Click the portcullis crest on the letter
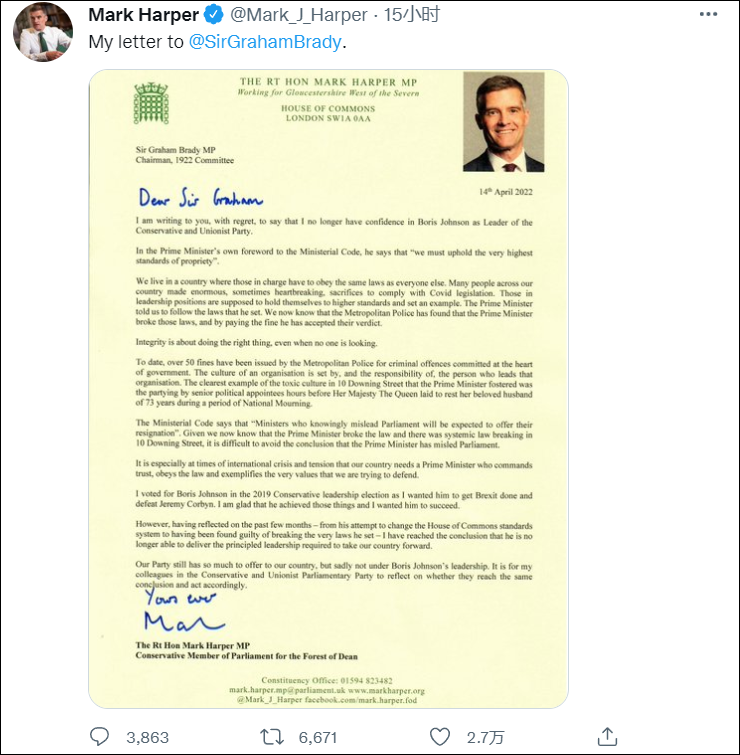 point(151,103)
